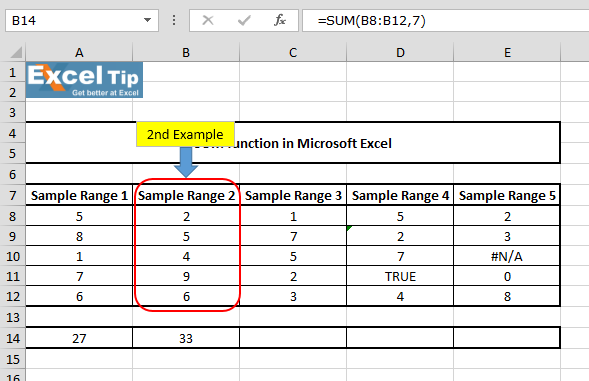Cancel formula entry with X icon
The height and width of the screenshot is (381, 589).
(208, 20)
